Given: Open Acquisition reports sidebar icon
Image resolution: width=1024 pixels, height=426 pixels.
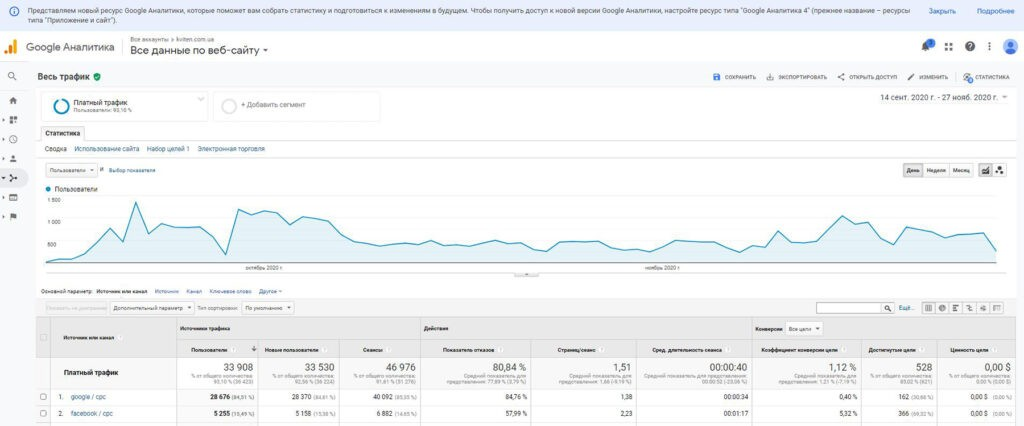Looking at the screenshot, I should click(x=13, y=178).
